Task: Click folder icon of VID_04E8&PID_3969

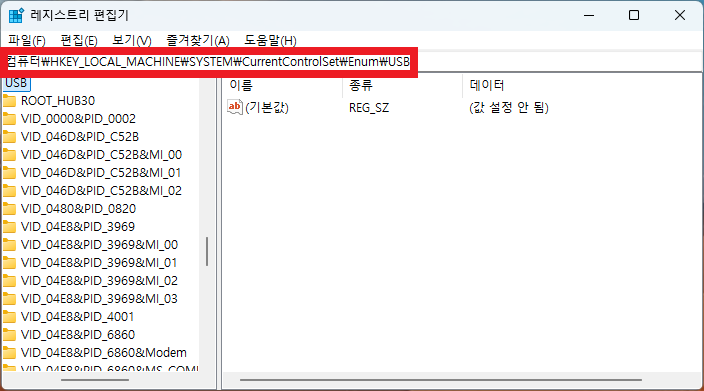Action: pos(9,226)
